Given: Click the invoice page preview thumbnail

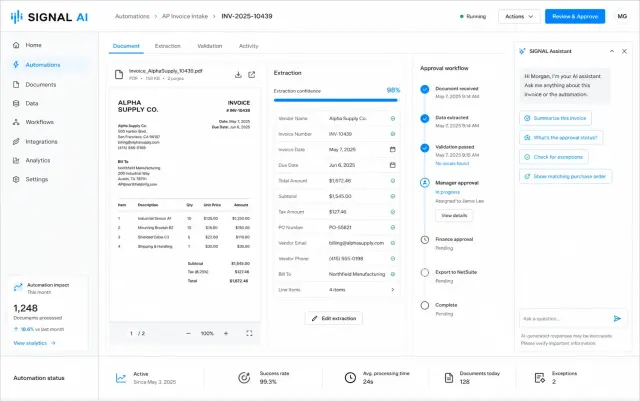Looking at the screenshot, I should [185, 204].
